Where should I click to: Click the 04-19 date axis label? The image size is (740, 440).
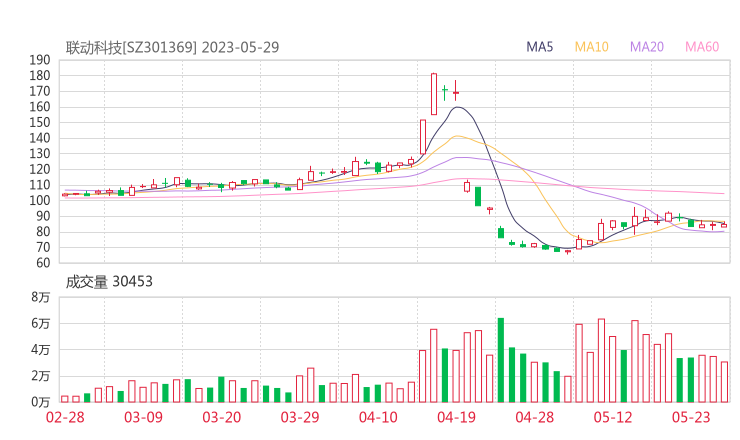coord(456,417)
